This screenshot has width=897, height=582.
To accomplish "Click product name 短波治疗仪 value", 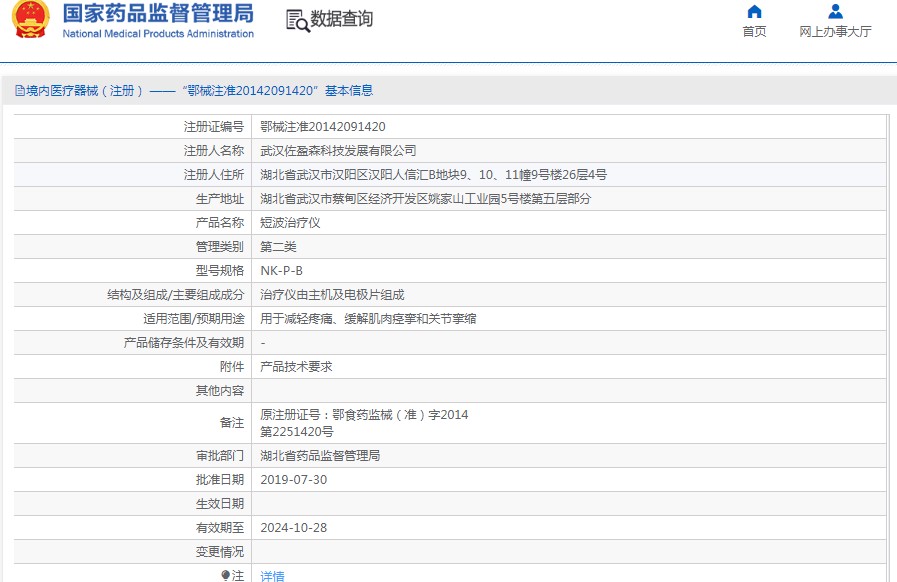I will [x=290, y=223].
